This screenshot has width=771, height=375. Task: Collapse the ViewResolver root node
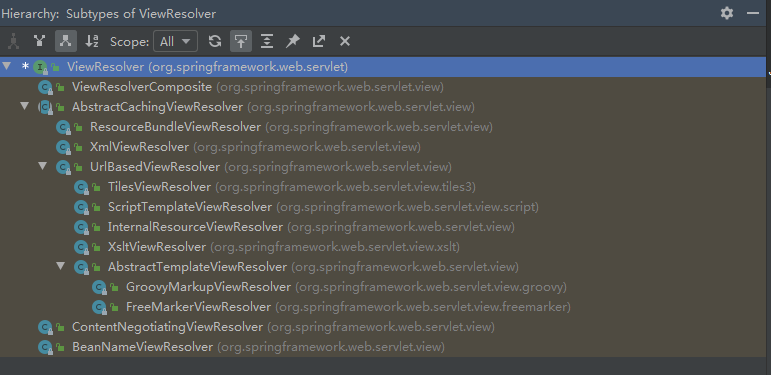[x=6, y=66]
